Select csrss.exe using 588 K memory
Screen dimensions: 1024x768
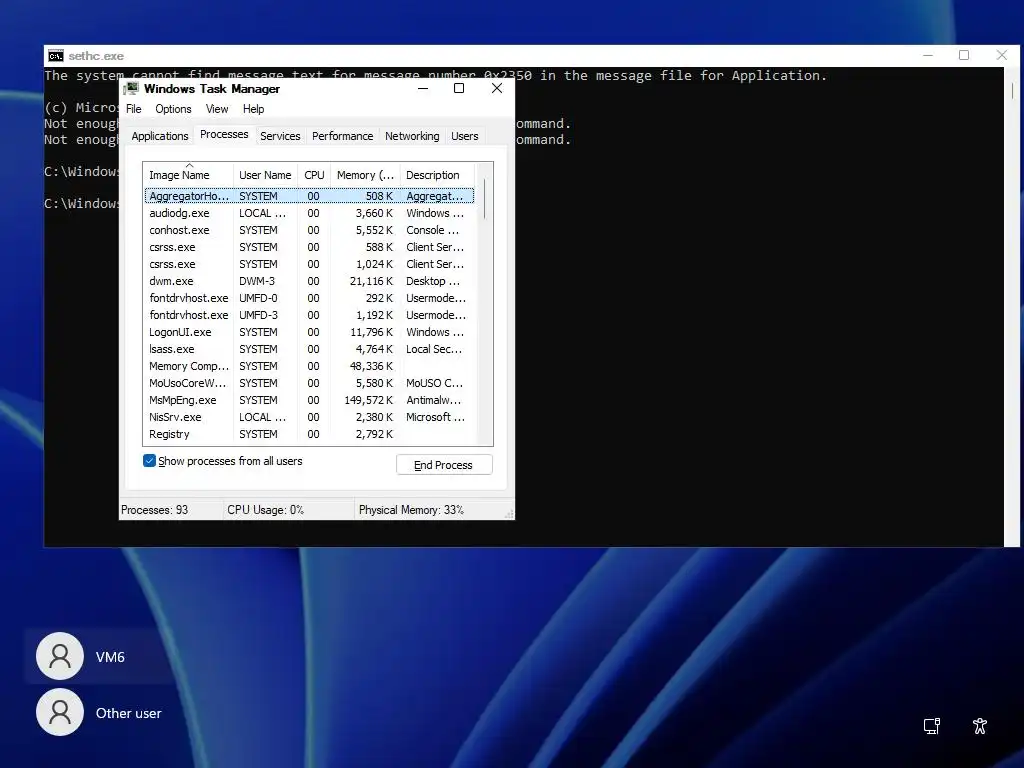(309, 247)
